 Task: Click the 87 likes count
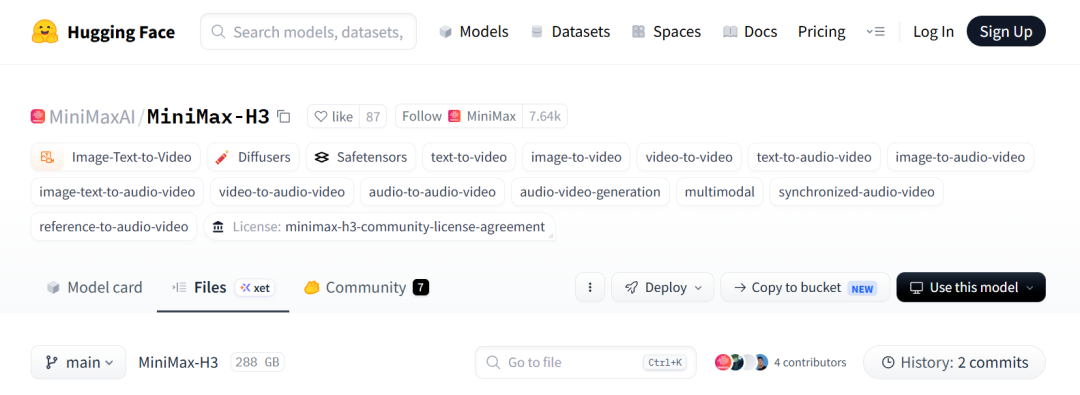(x=373, y=117)
